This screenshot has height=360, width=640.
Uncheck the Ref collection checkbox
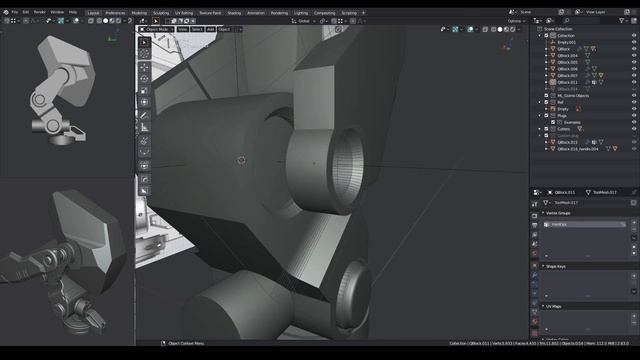546,102
